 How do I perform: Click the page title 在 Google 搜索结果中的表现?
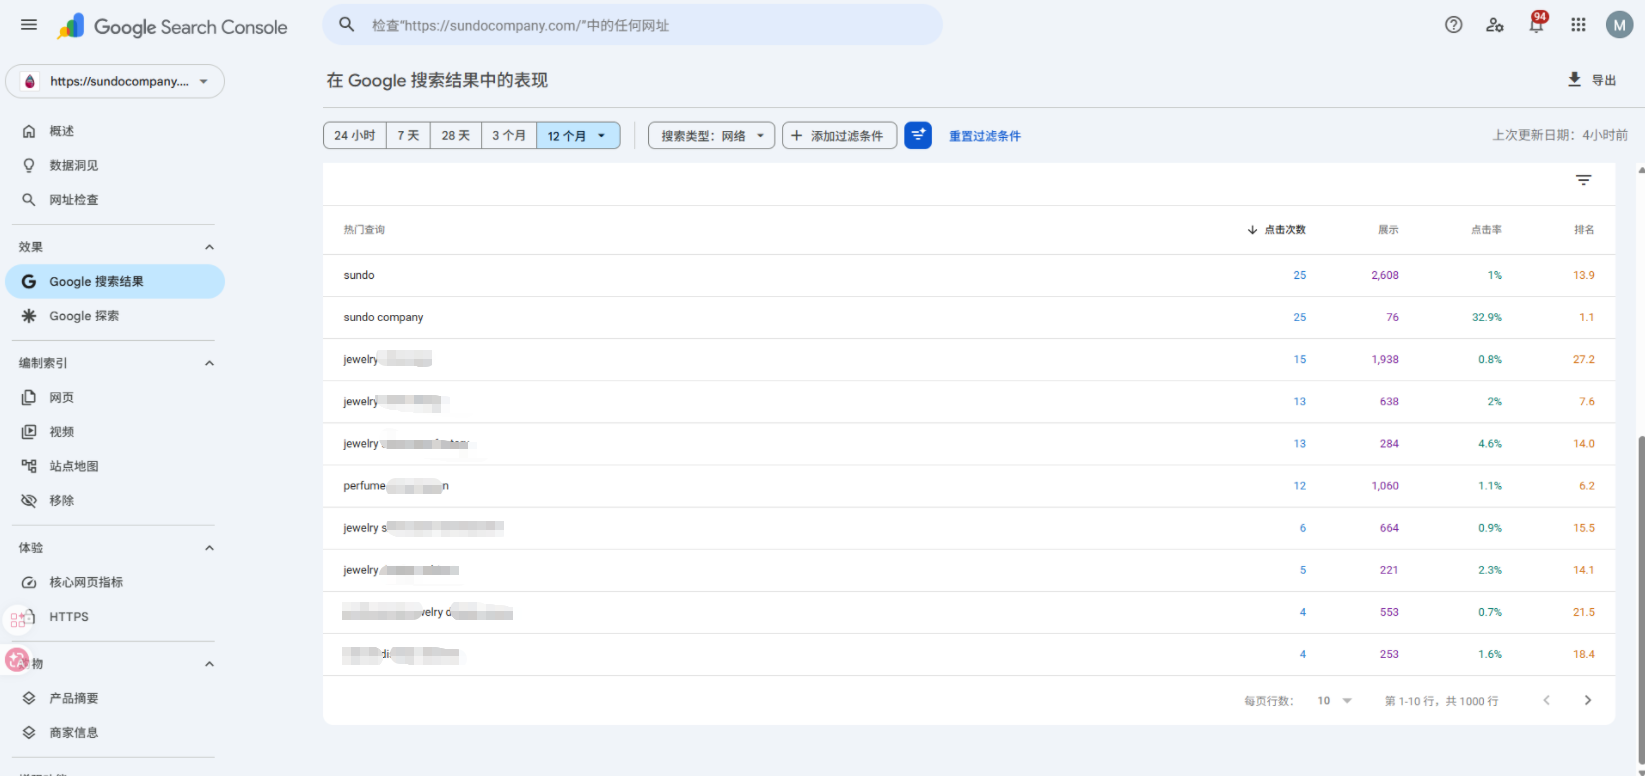(x=437, y=80)
